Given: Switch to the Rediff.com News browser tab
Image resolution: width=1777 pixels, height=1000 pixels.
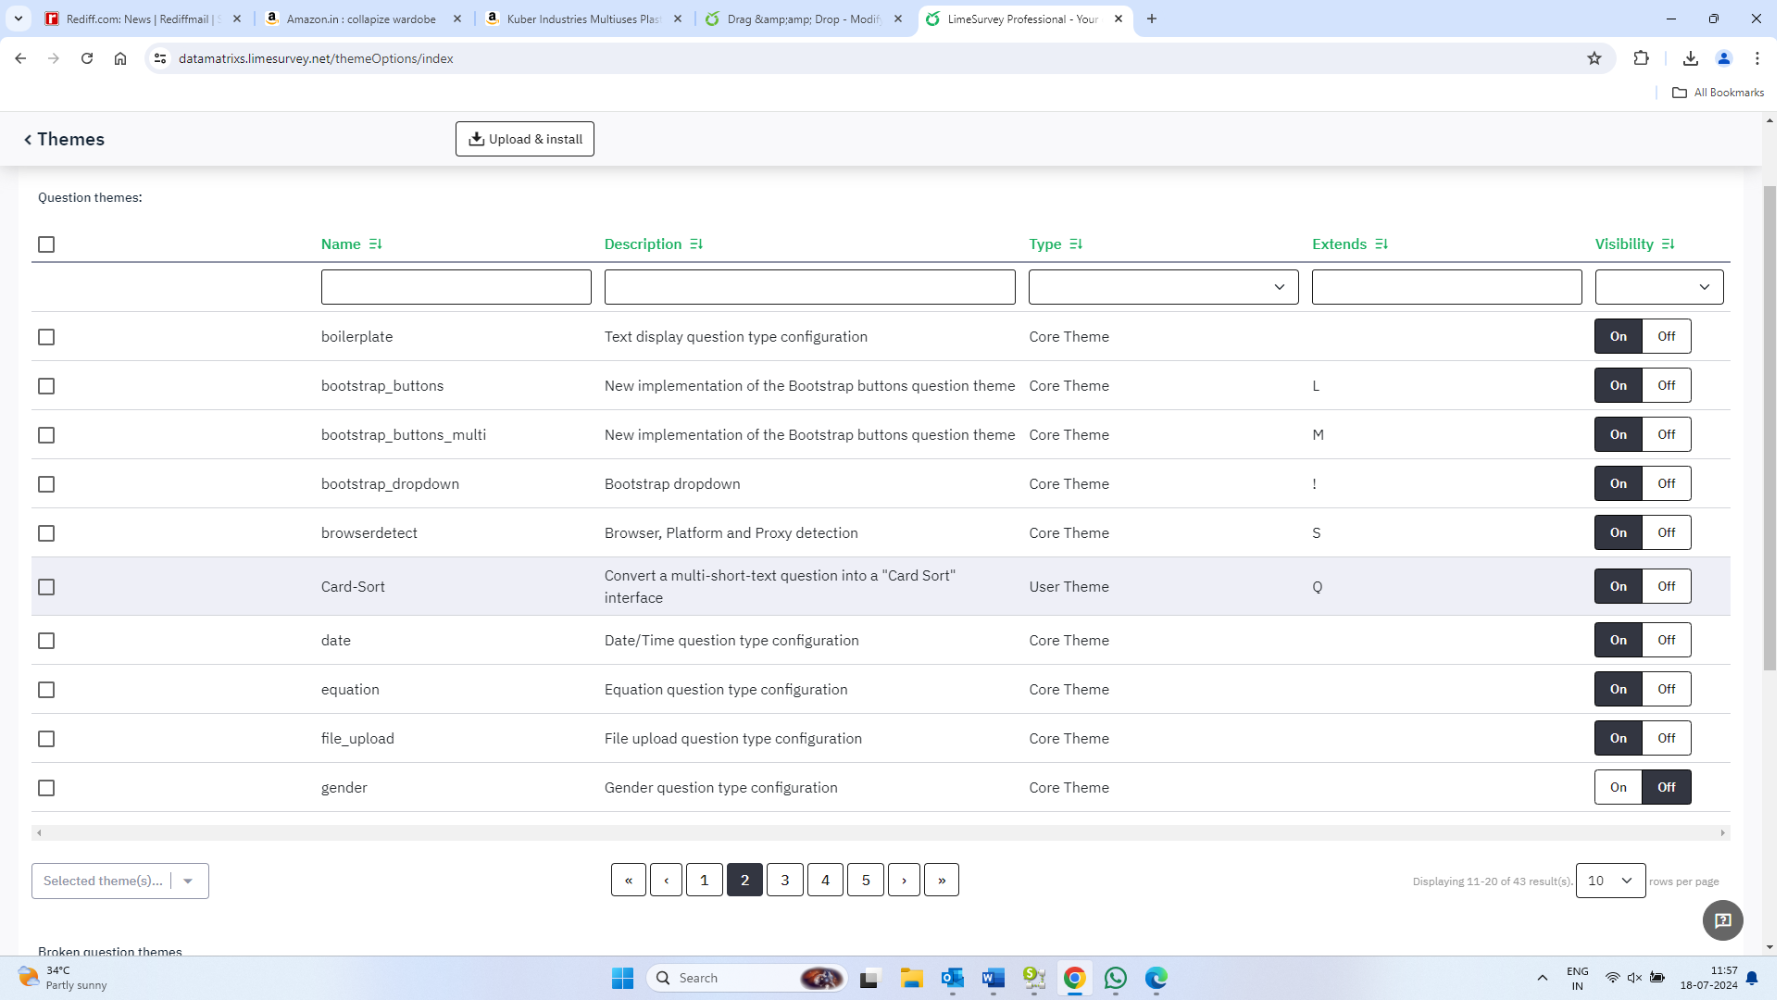Looking at the screenshot, I should (138, 19).
